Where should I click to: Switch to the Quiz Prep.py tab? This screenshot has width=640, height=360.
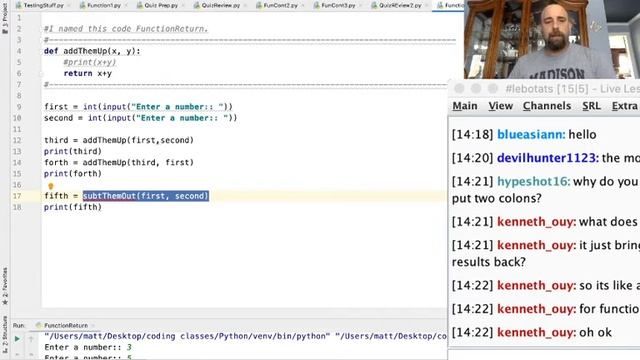pos(160,5)
